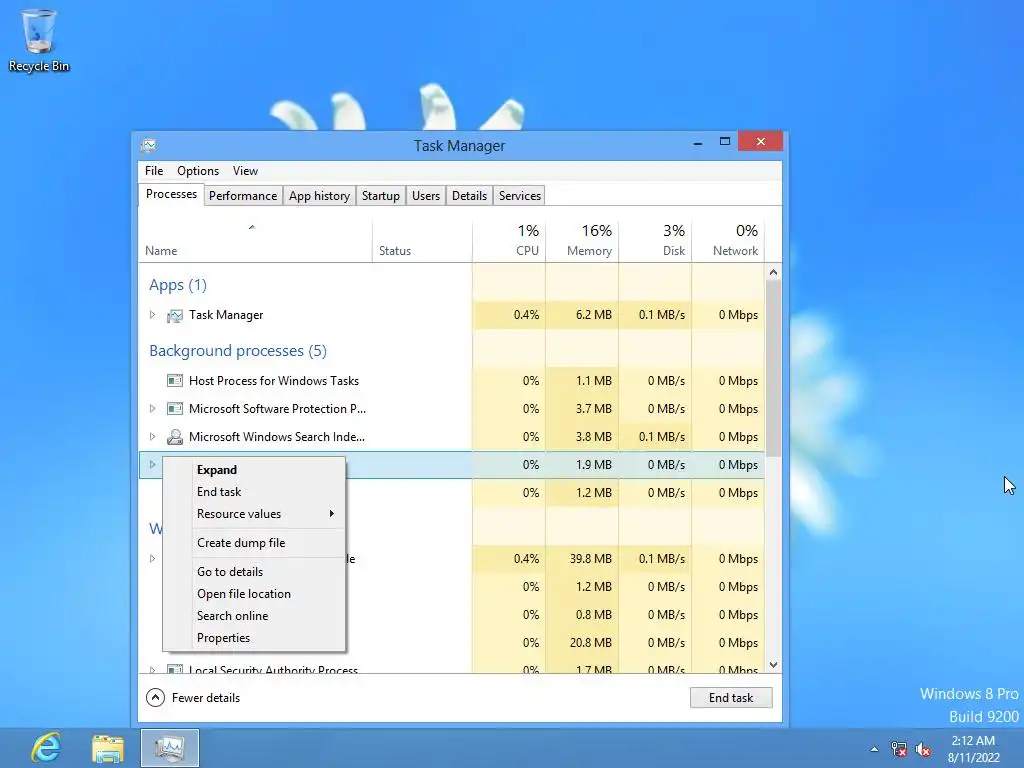The height and width of the screenshot is (768, 1024).
Task: Switch to the Services tab
Action: coord(520,196)
